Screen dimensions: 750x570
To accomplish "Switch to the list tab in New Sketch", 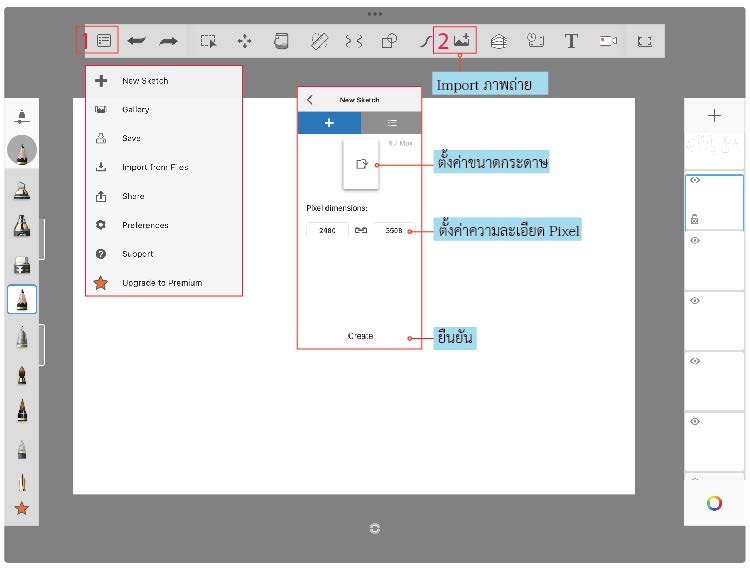I will click(391, 123).
